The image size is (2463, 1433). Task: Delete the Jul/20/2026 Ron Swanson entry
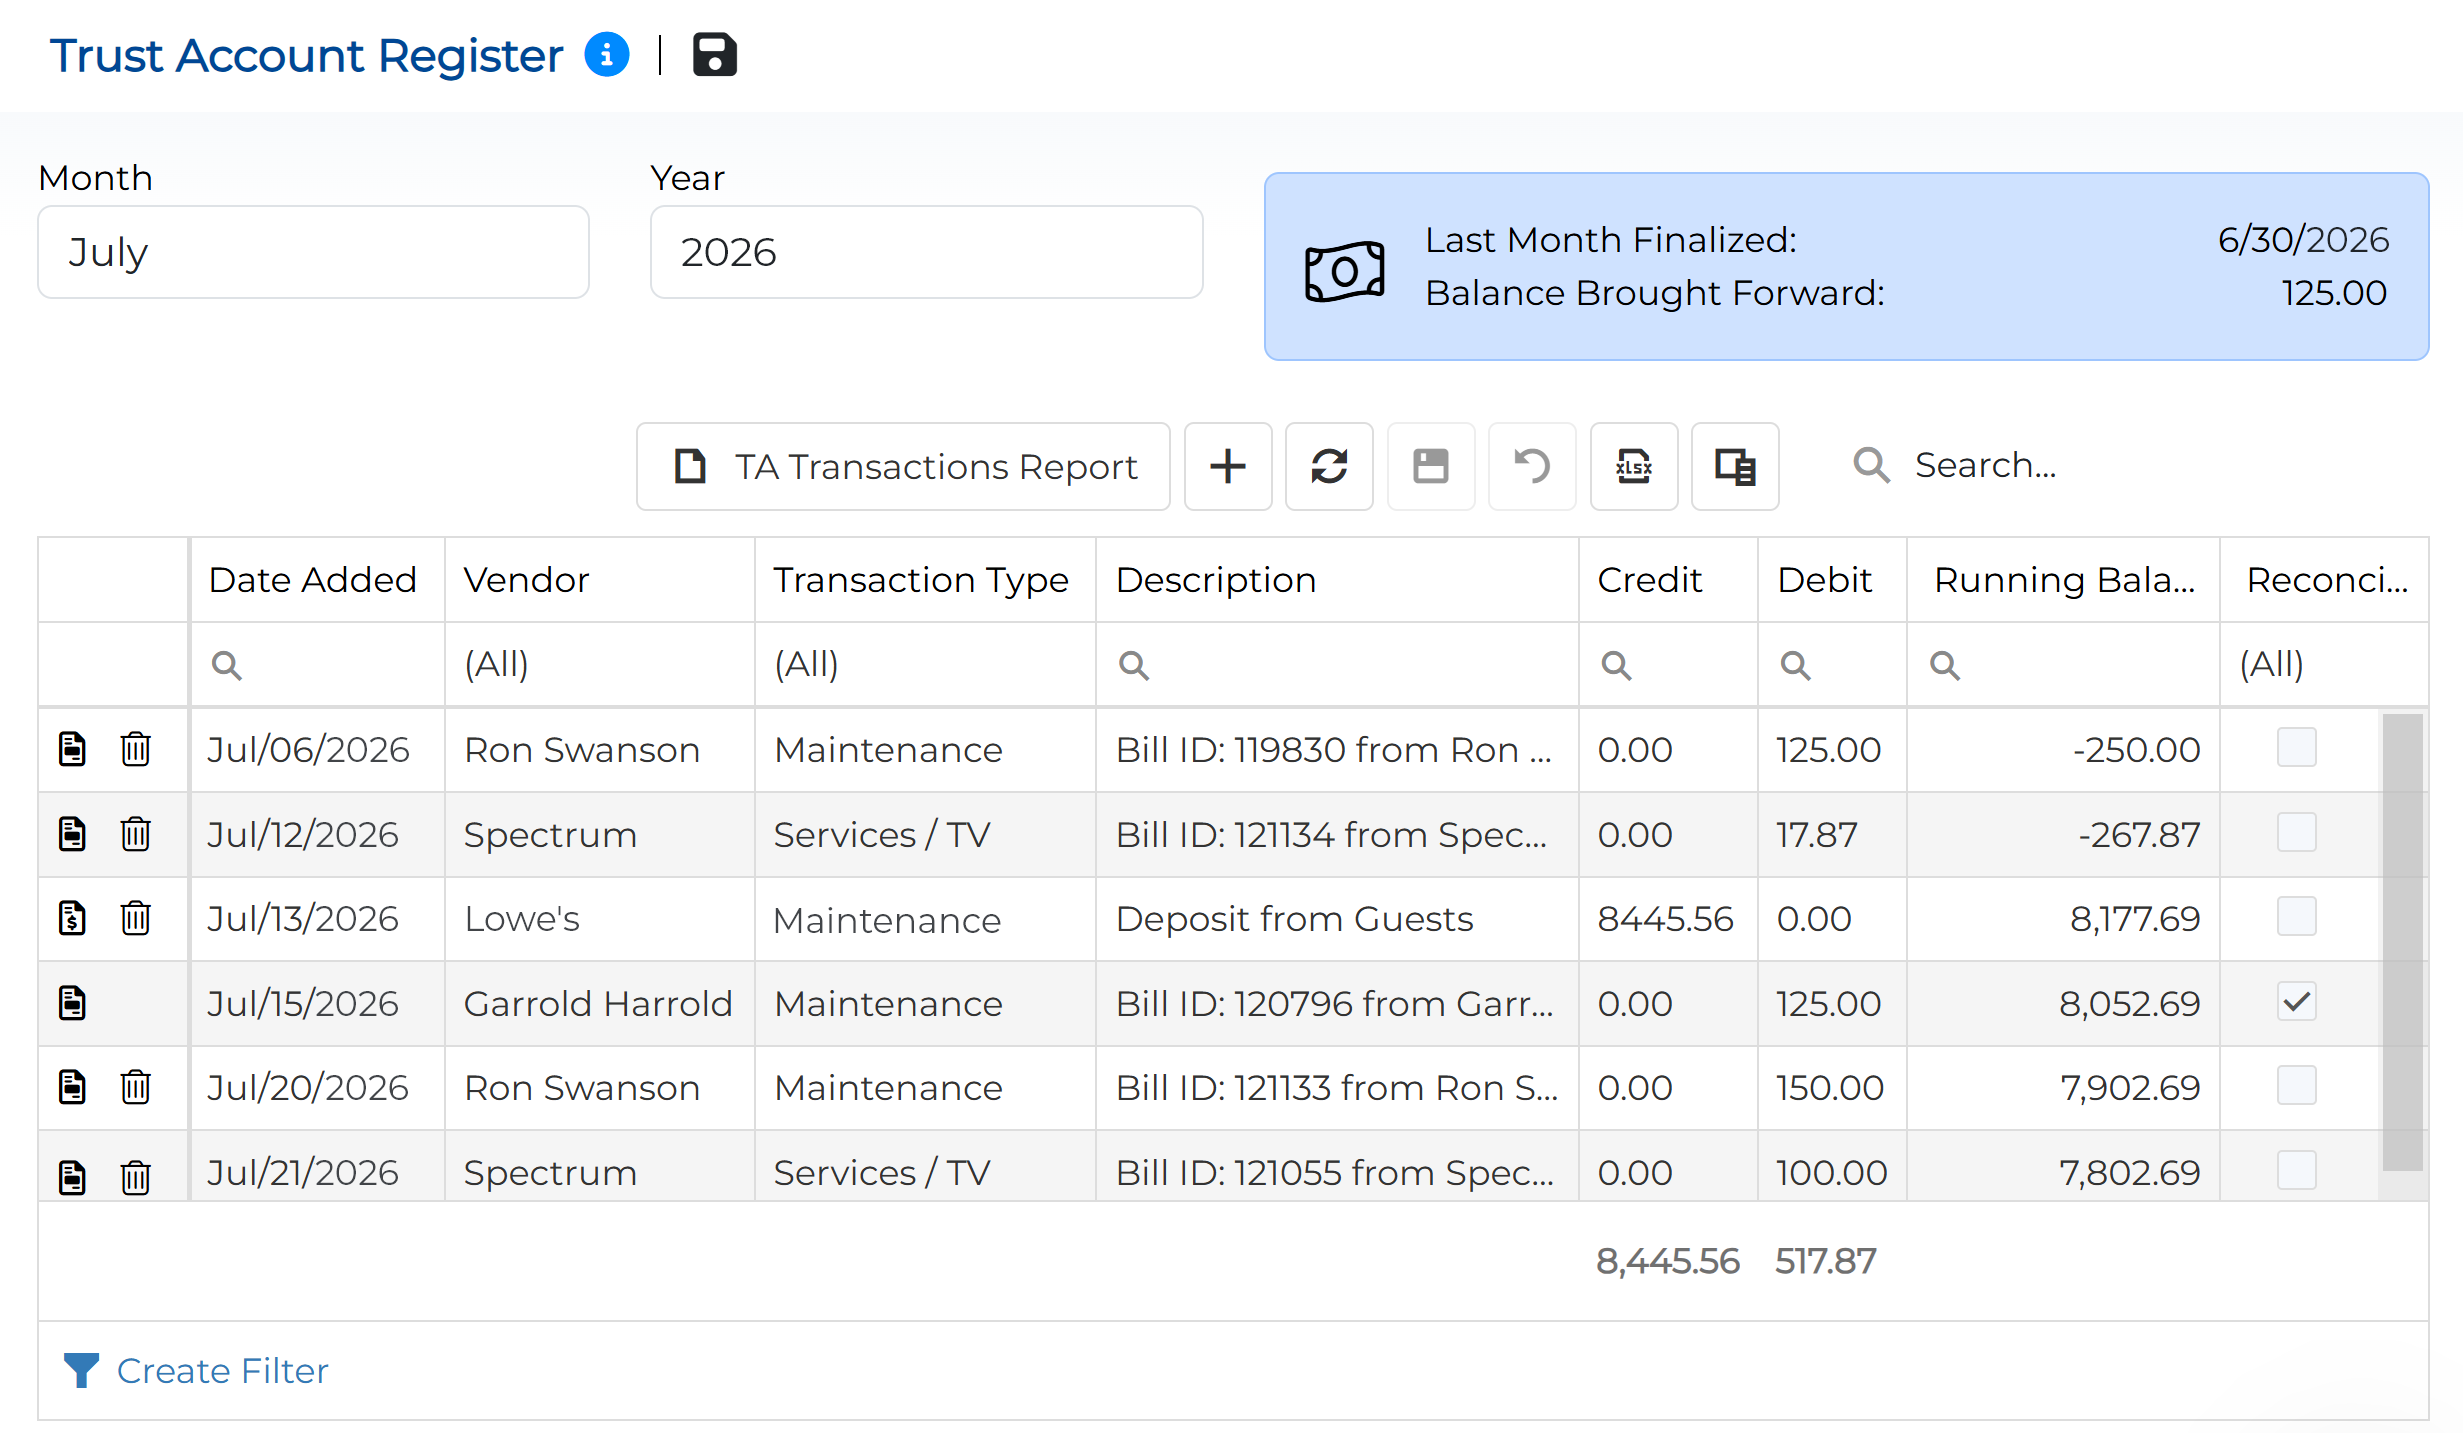click(x=135, y=1087)
